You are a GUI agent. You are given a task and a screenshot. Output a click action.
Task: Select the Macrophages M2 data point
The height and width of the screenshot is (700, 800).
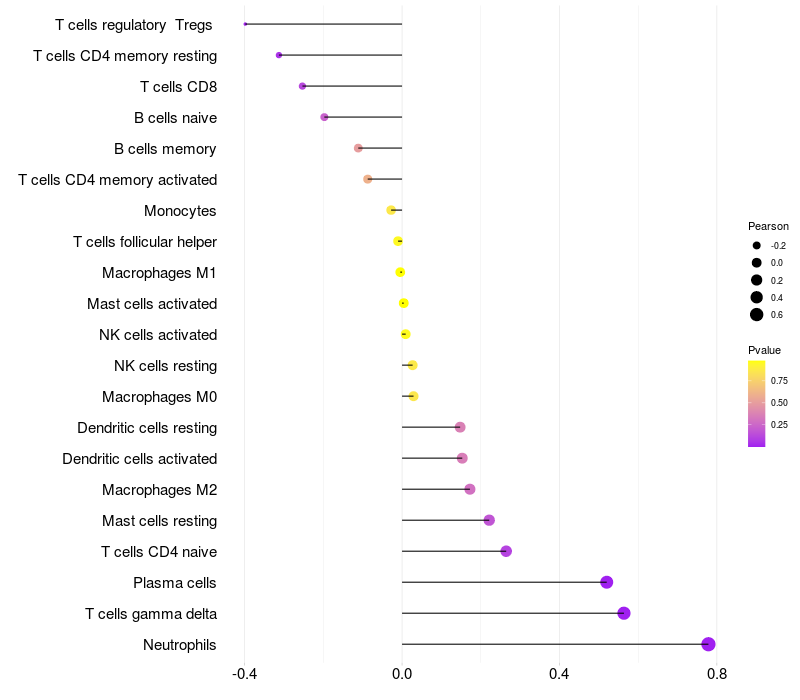(x=470, y=489)
